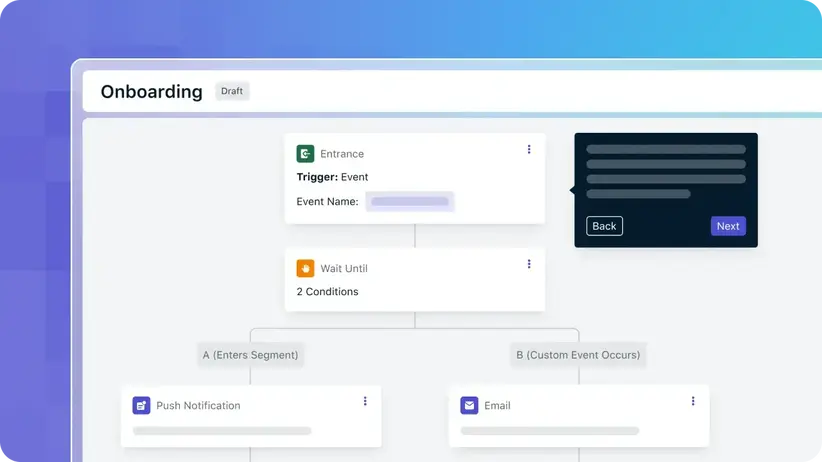822x462 pixels.
Task: Click the Next button in the tooltip
Action: 728,226
